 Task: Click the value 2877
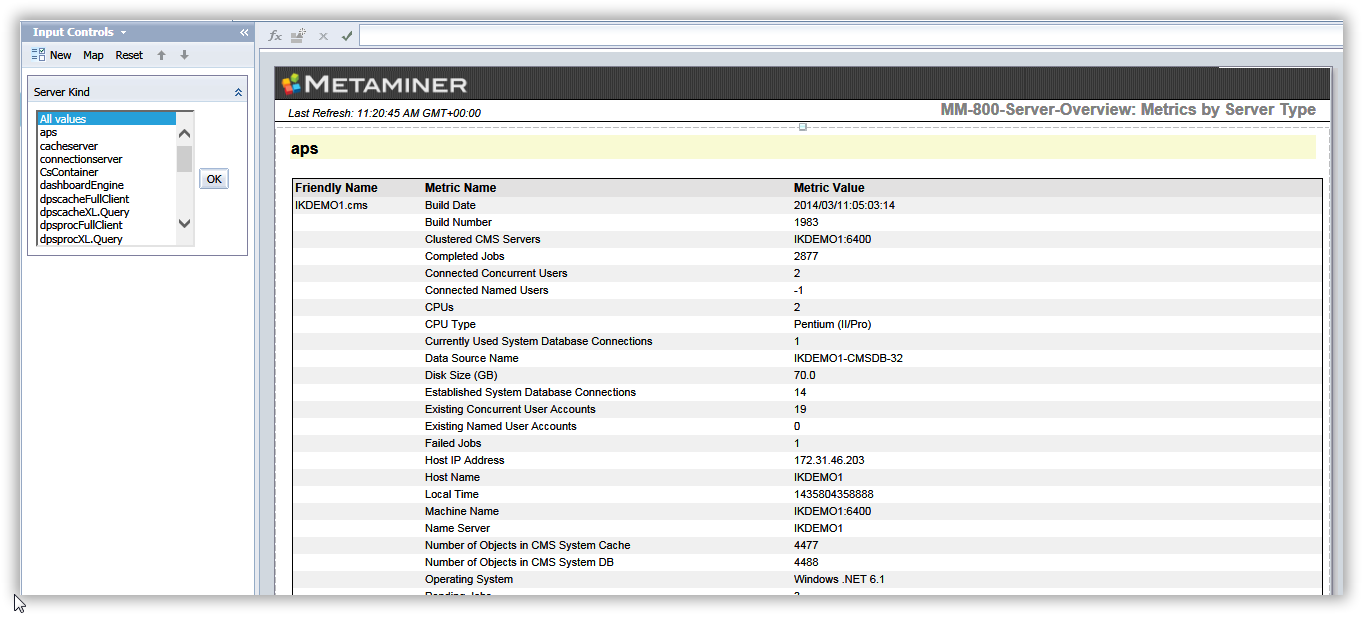point(806,256)
